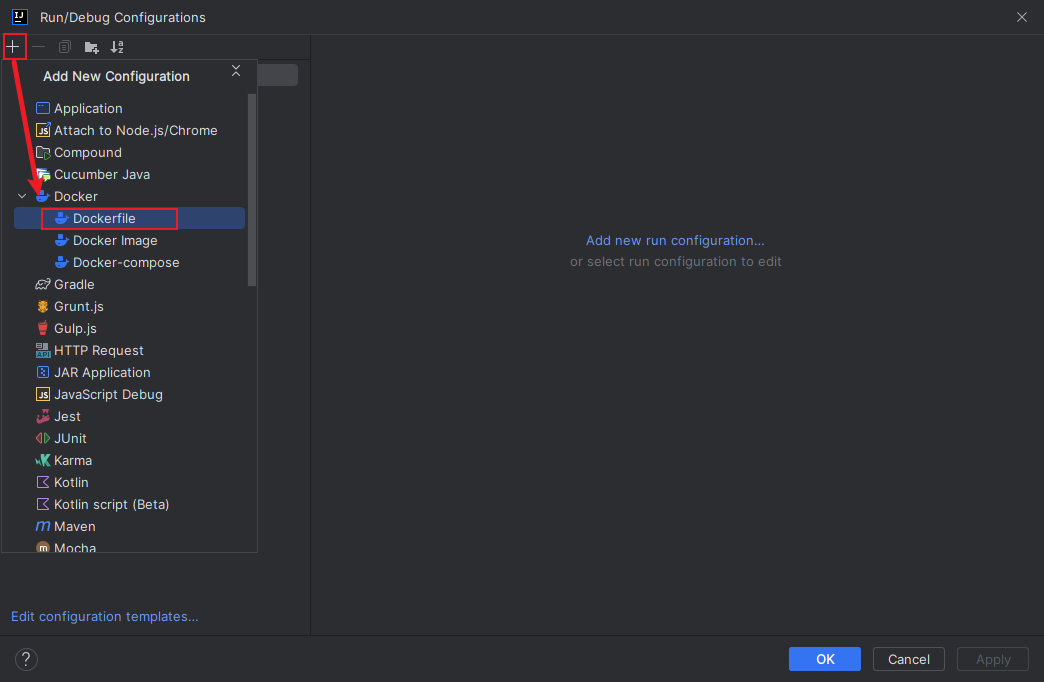Click the Copy Configuration icon
Image resolution: width=1044 pixels, height=682 pixels.
[65, 47]
